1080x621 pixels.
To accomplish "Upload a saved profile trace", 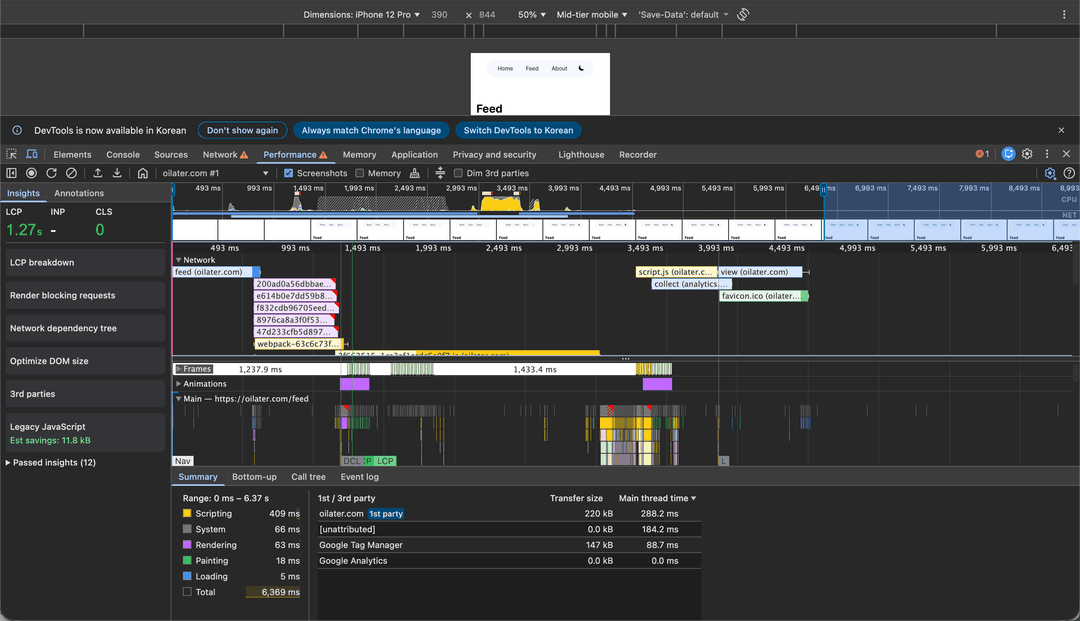I will [98, 173].
